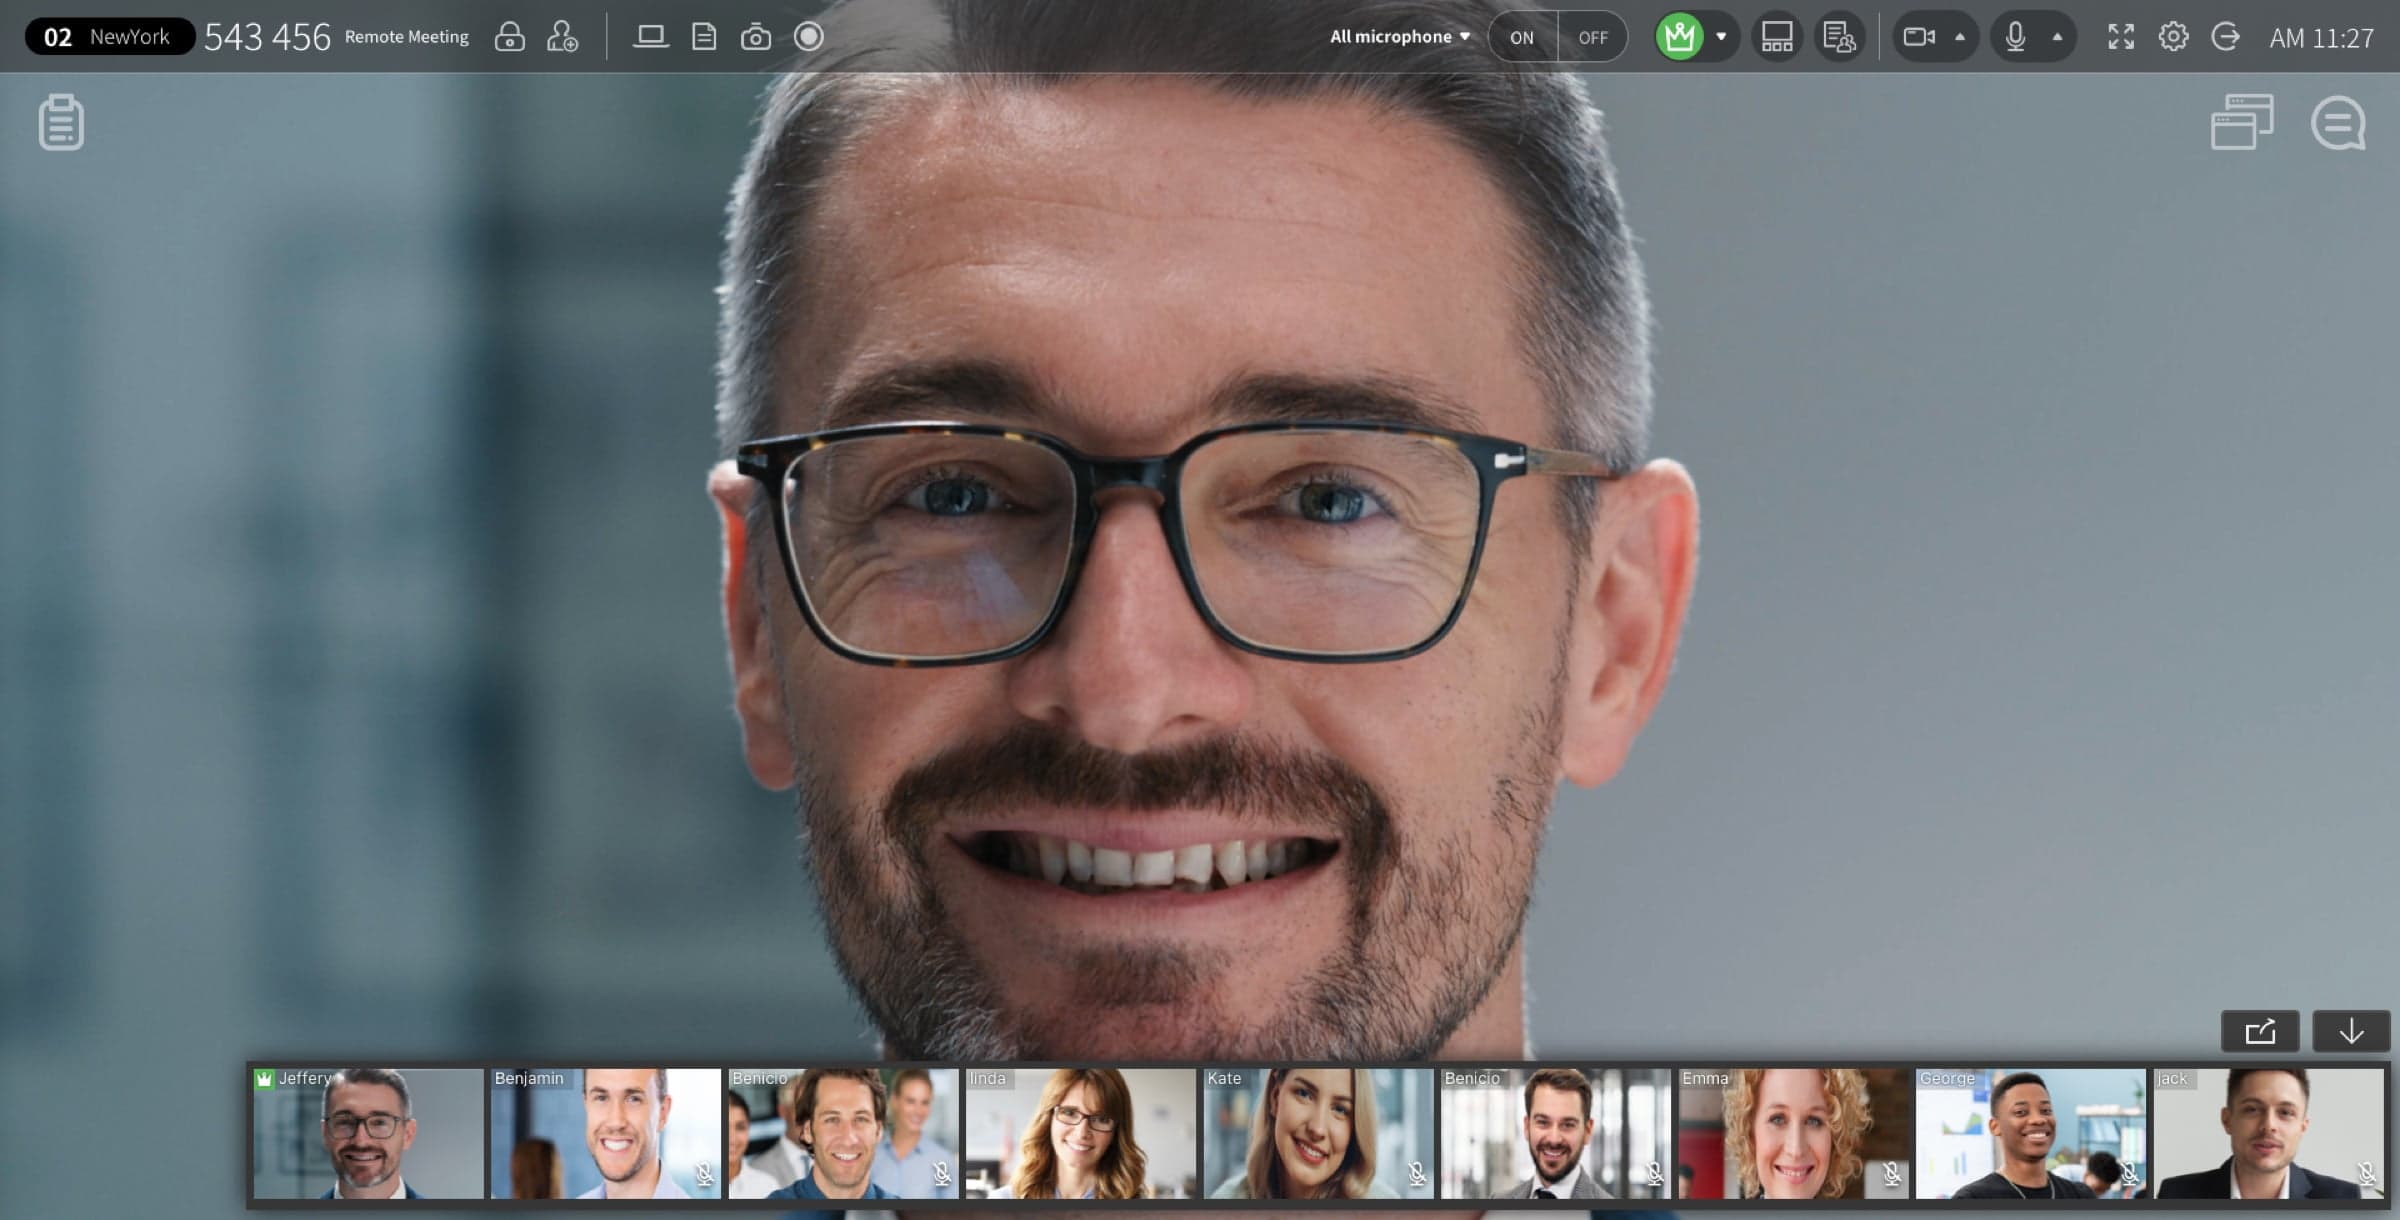Toggle microphone ON to OFF
The width and height of the screenshot is (2400, 1220).
click(x=1593, y=34)
